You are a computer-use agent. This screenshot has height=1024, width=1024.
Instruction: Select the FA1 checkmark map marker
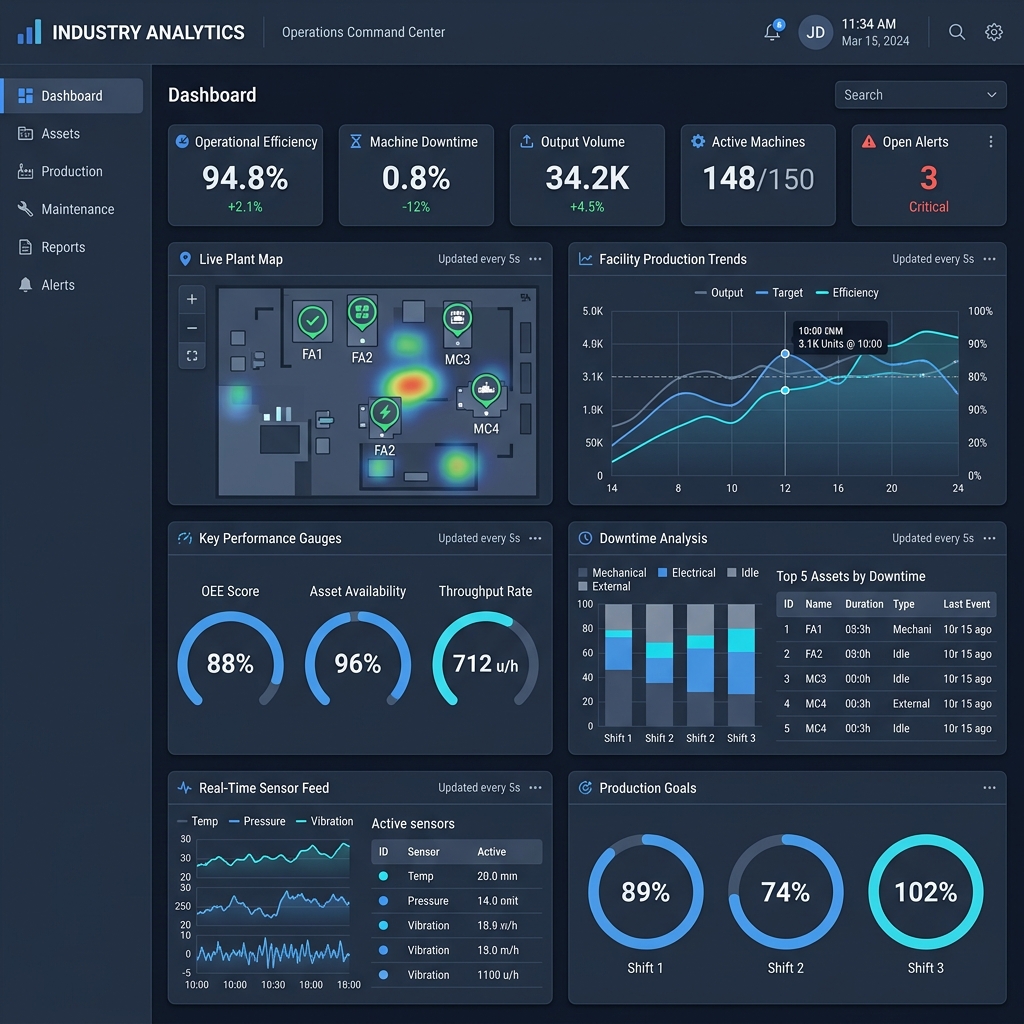point(312,321)
